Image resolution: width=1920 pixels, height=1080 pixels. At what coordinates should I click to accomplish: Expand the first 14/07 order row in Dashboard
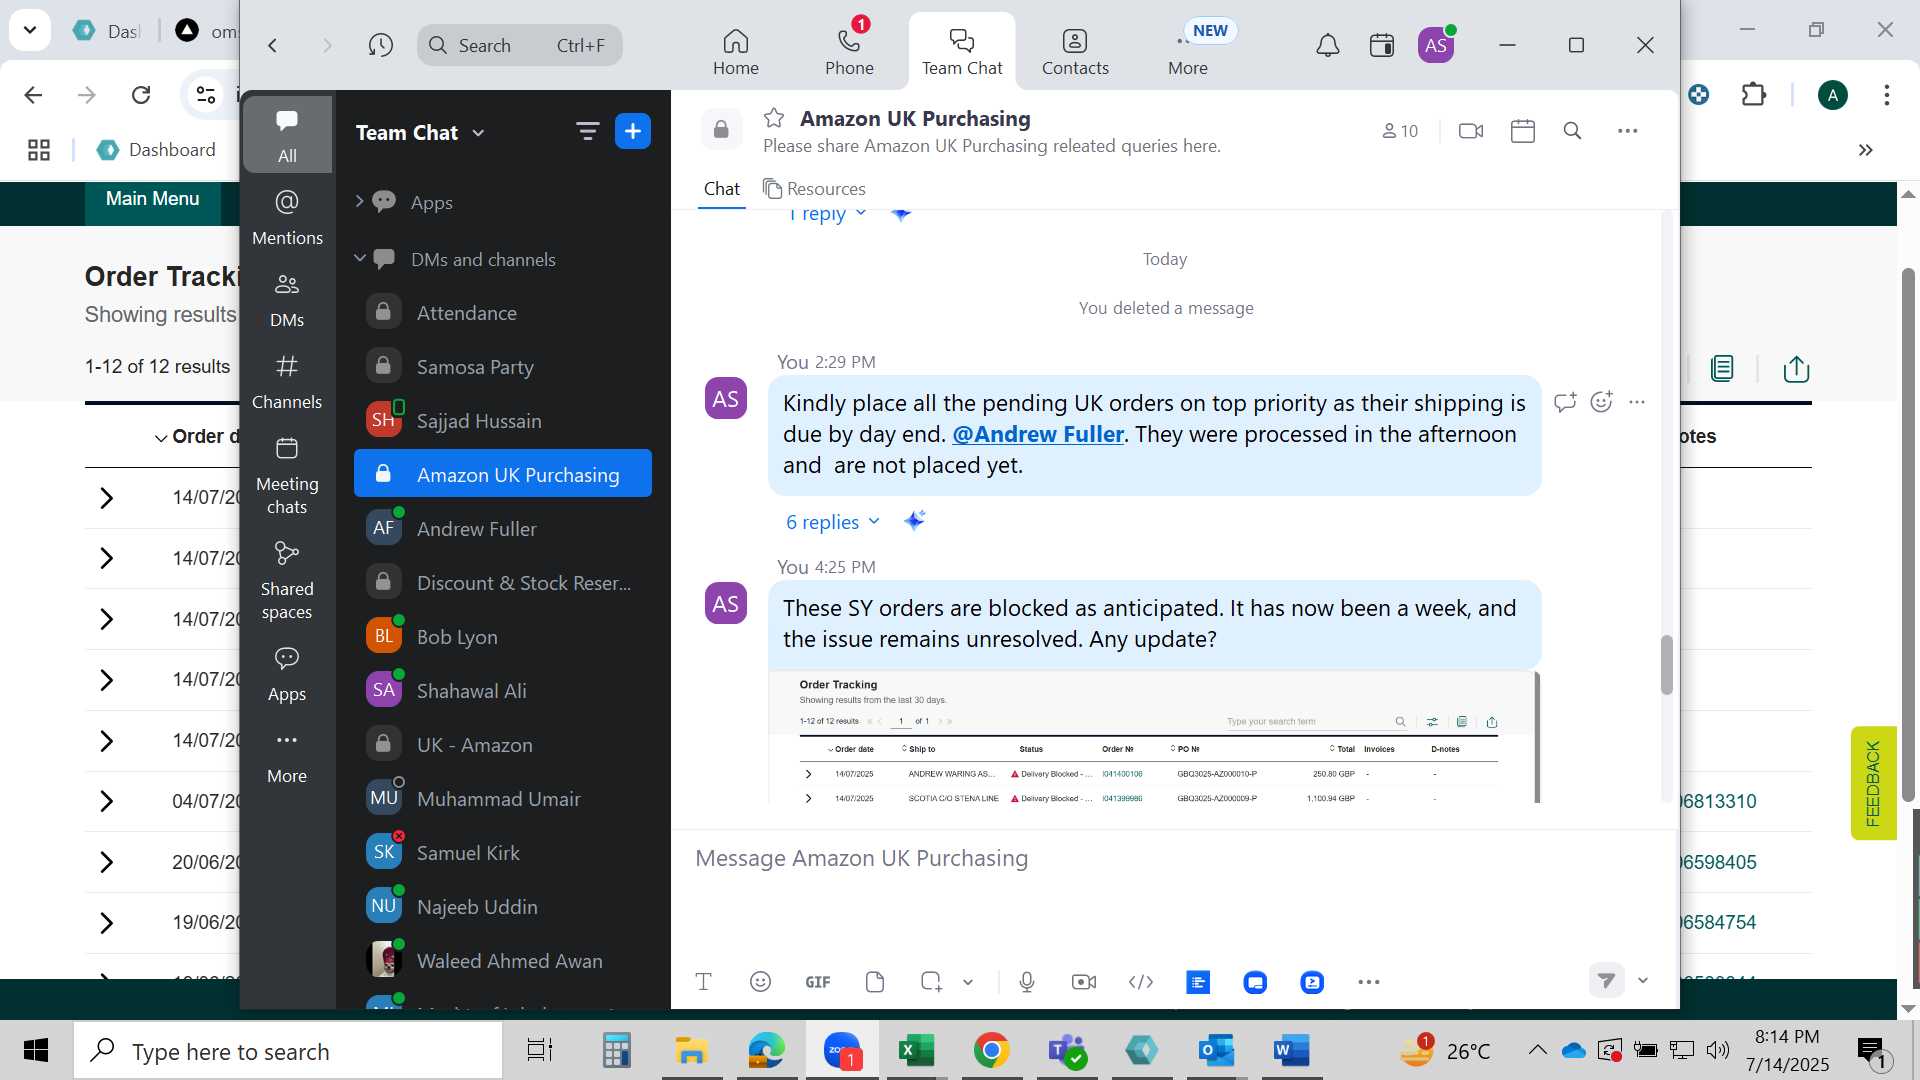point(106,498)
